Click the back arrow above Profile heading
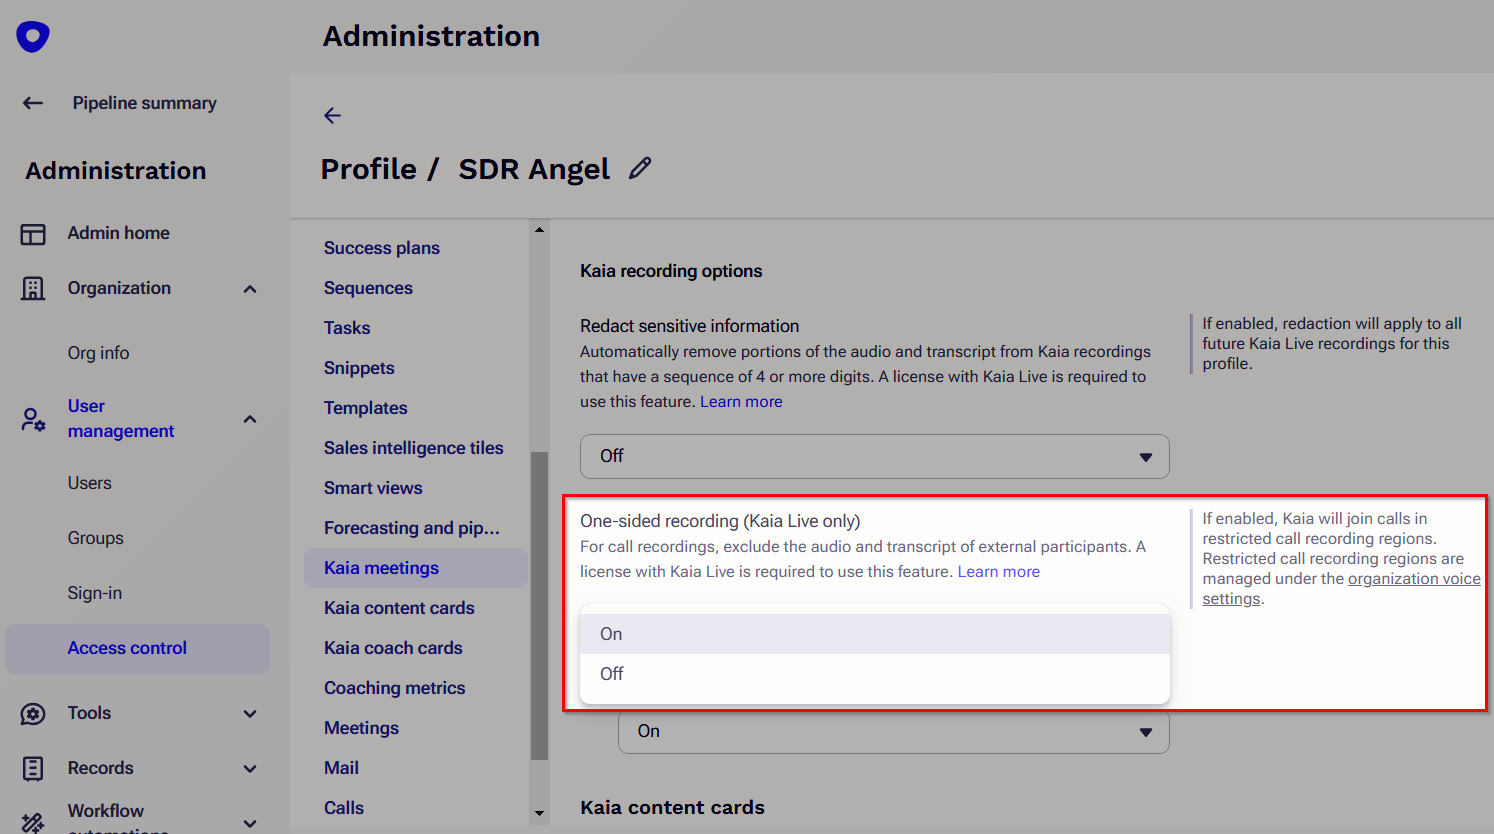The width and height of the screenshot is (1494, 834). pyautogui.click(x=333, y=116)
